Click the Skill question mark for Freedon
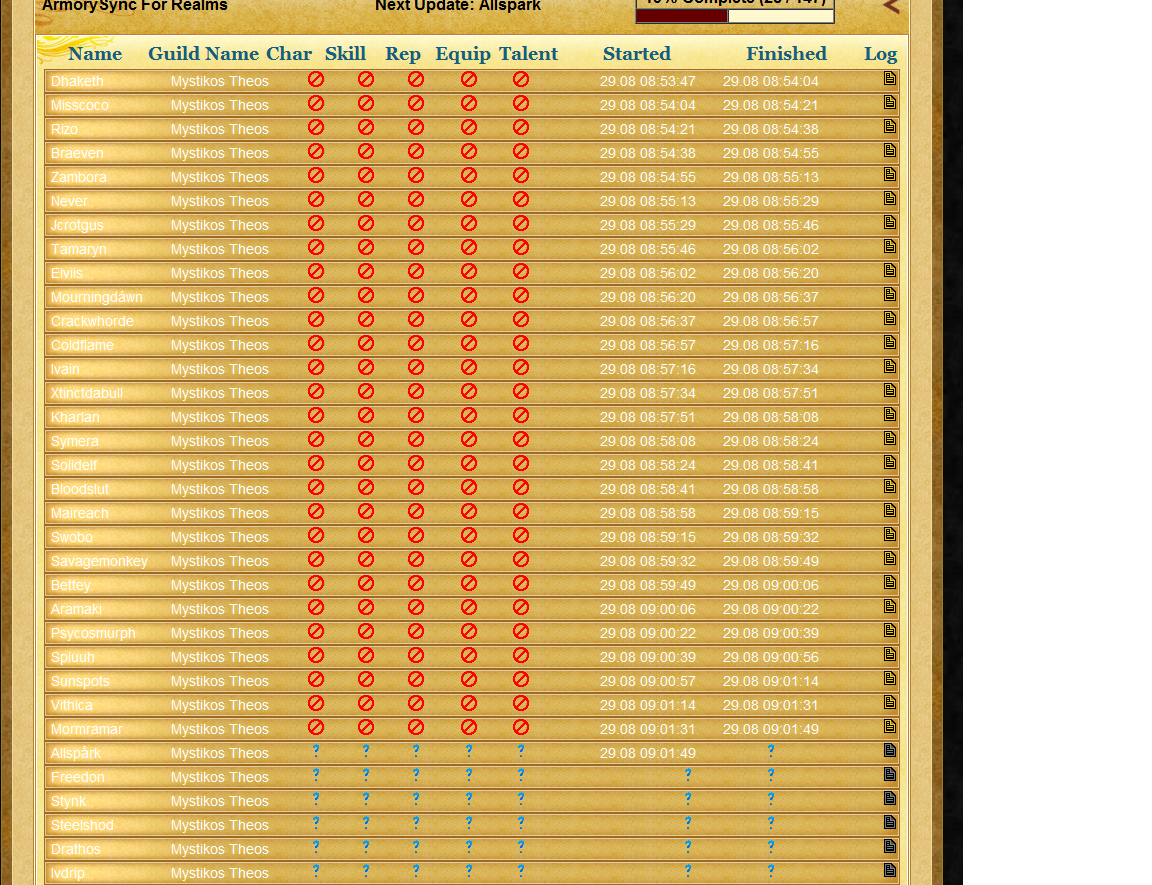 pos(366,775)
